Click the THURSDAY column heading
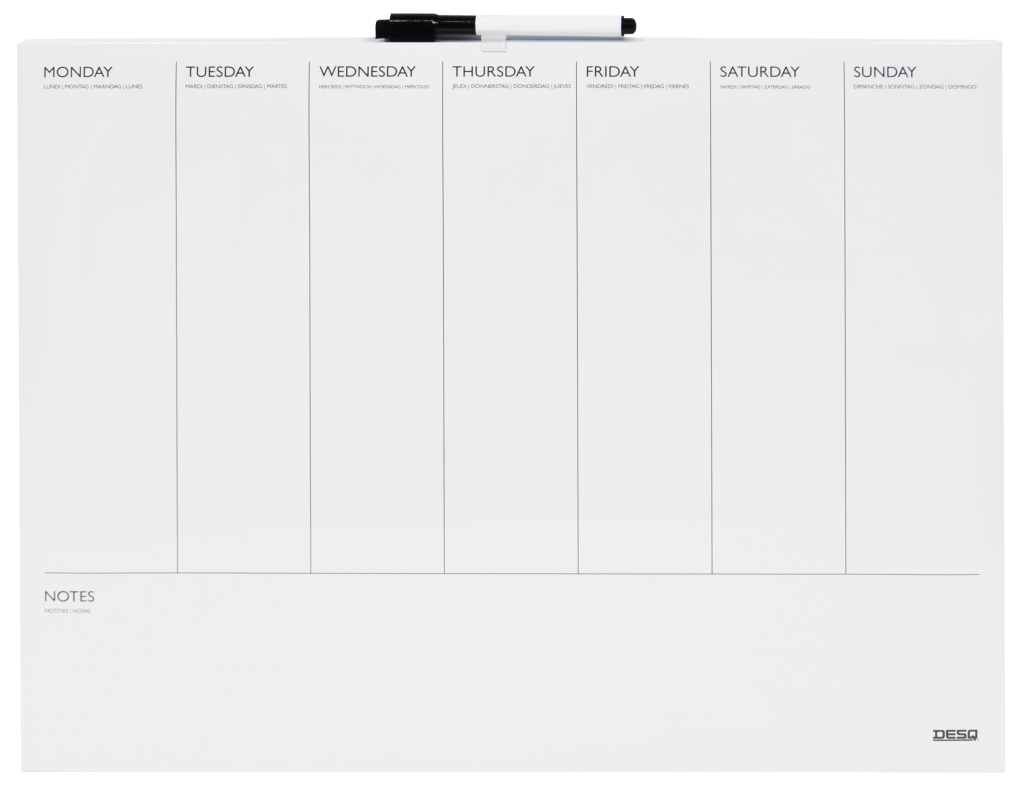Viewport: 1024px width, 793px height. tap(494, 71)
